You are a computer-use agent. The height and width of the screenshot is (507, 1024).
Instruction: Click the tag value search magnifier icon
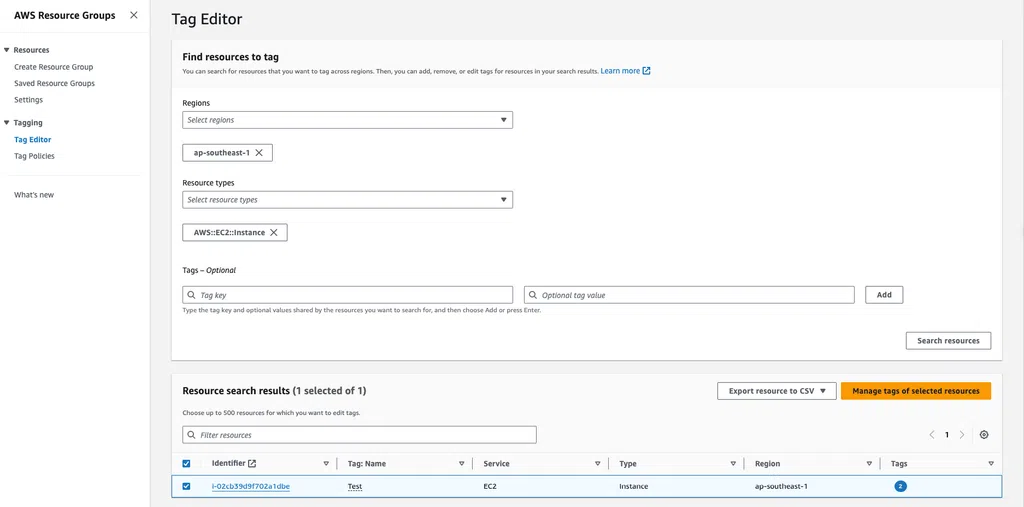tap(533, 295)
